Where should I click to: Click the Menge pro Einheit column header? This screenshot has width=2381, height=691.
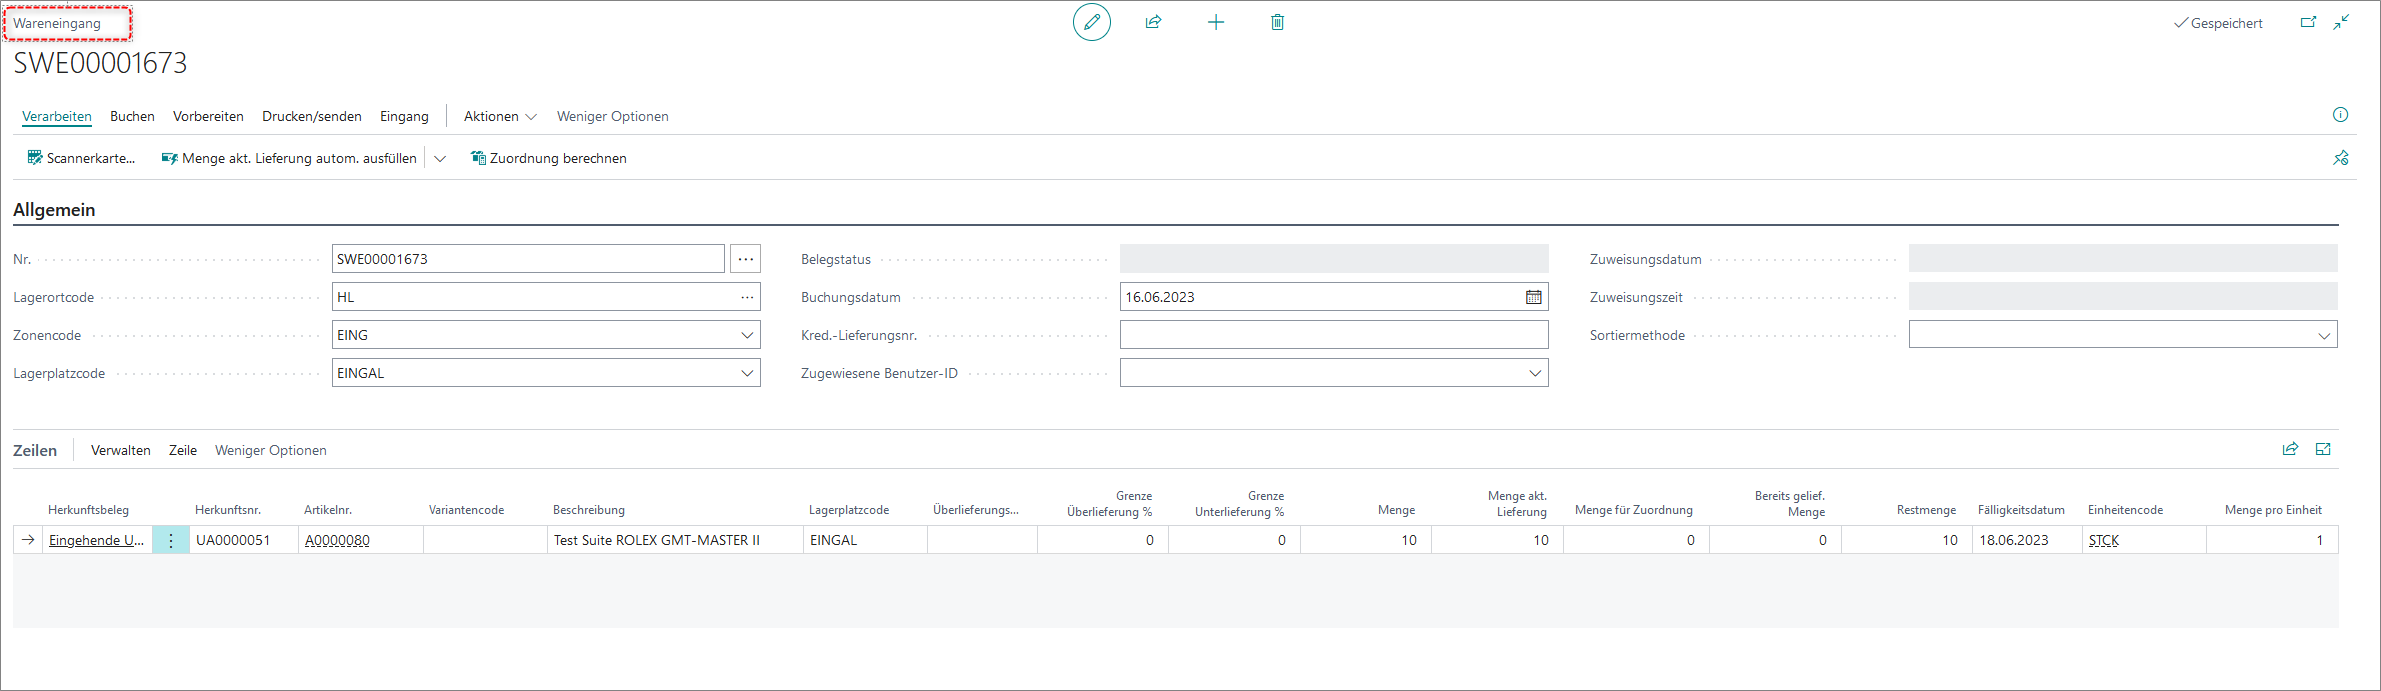point(2273,510)
